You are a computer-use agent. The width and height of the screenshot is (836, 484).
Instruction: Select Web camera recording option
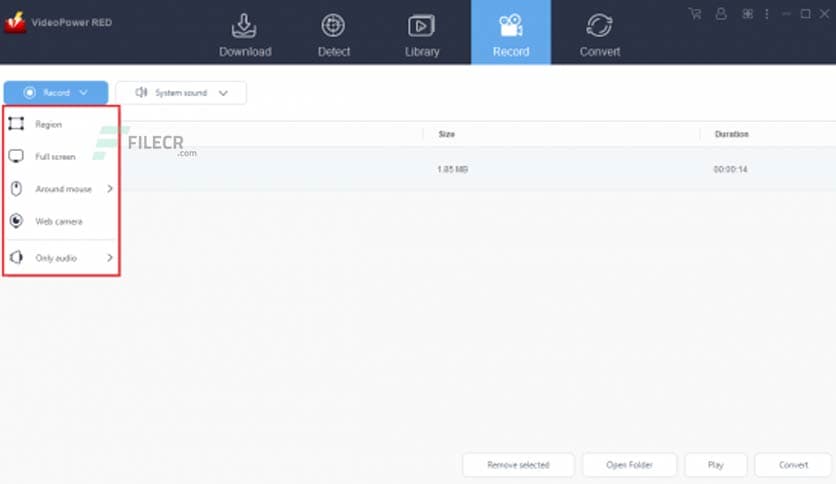click(61, 221)
